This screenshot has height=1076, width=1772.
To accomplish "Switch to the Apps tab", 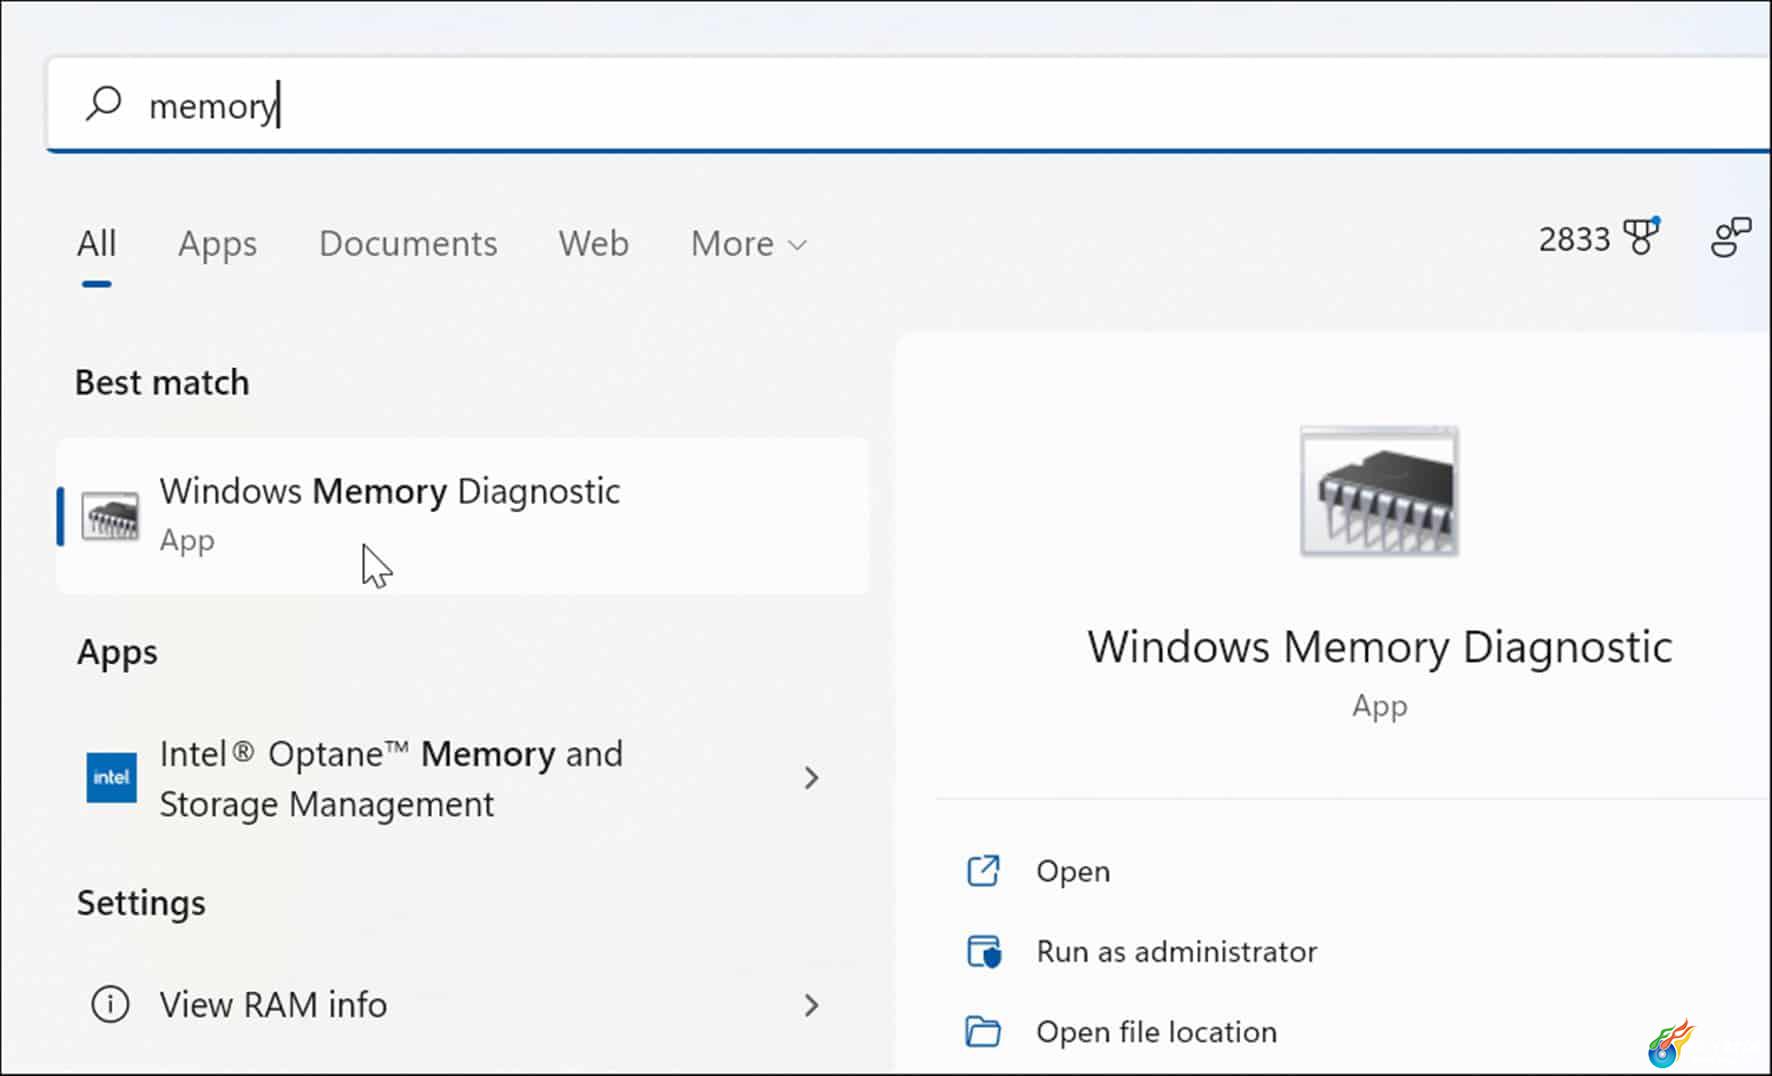I will pyautogui.click(x=217, y=245).
